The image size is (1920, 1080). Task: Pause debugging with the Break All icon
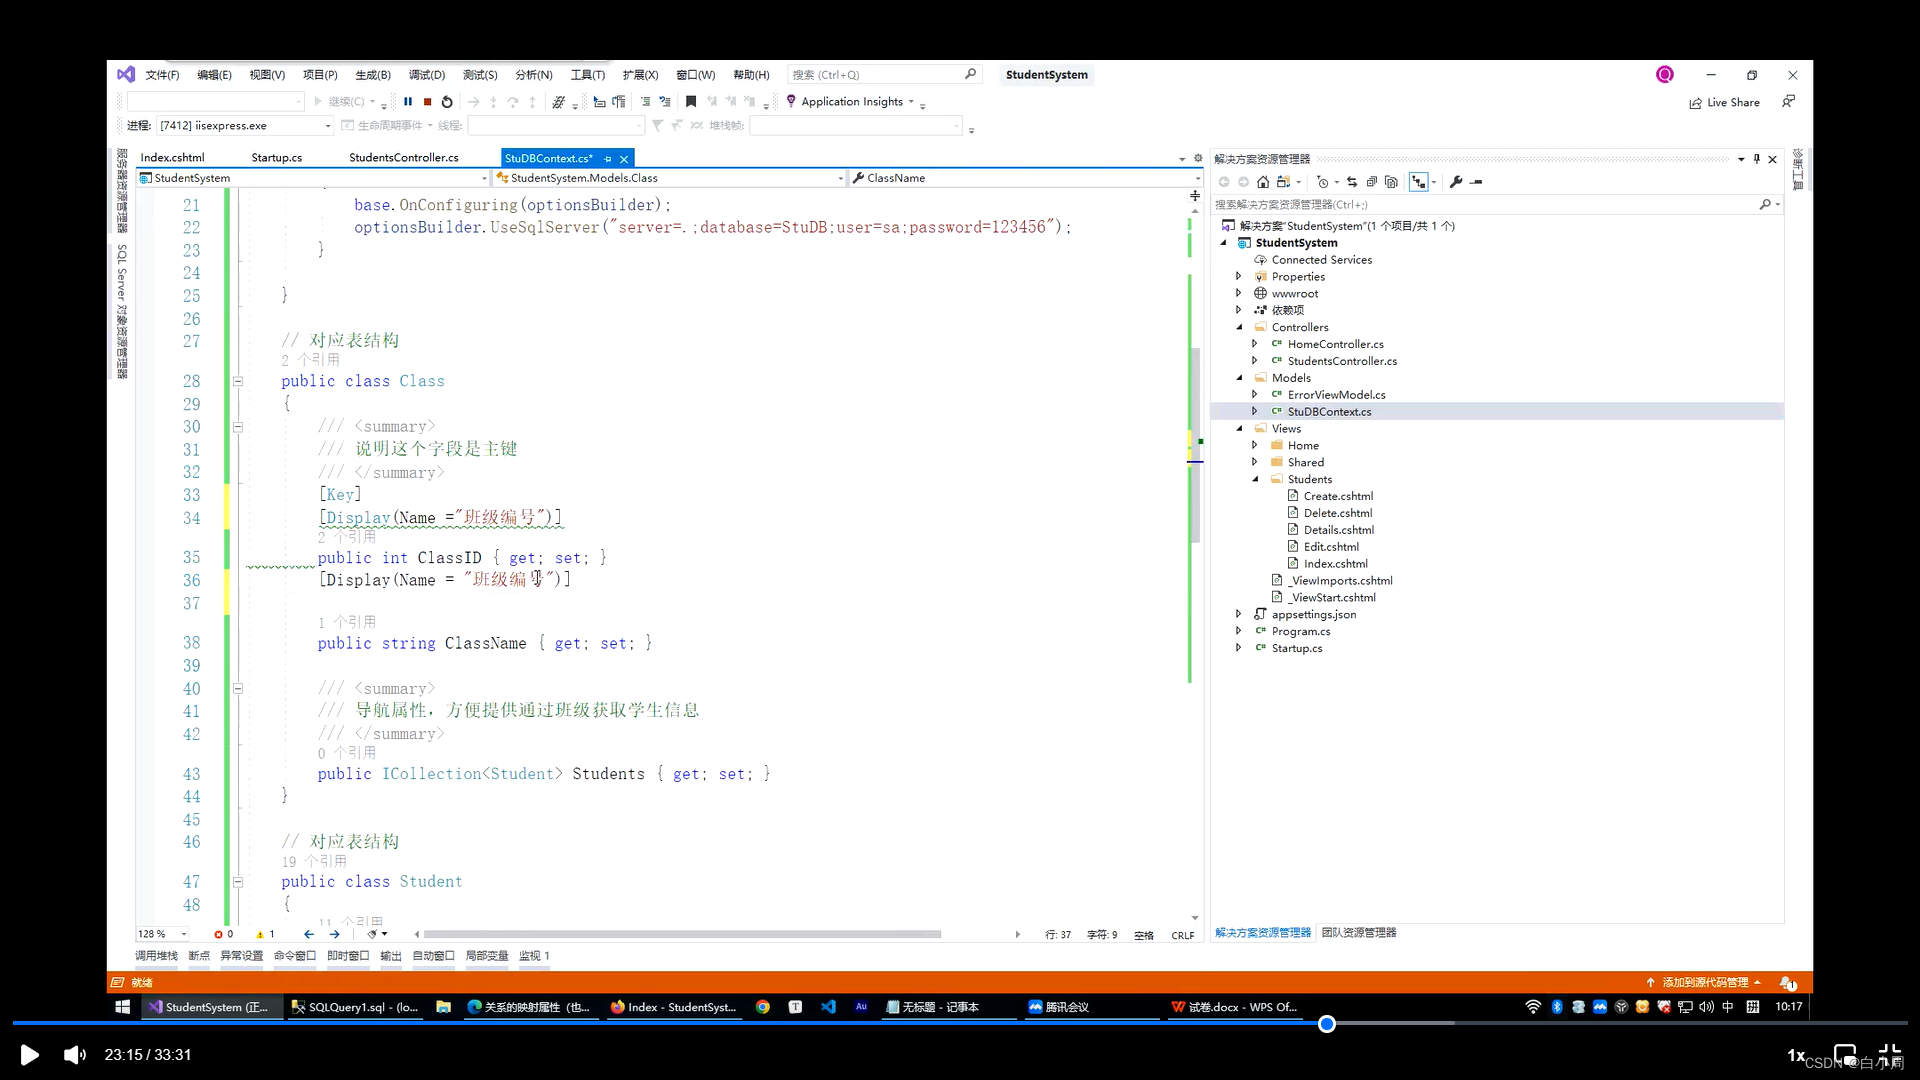click(408, 102)
